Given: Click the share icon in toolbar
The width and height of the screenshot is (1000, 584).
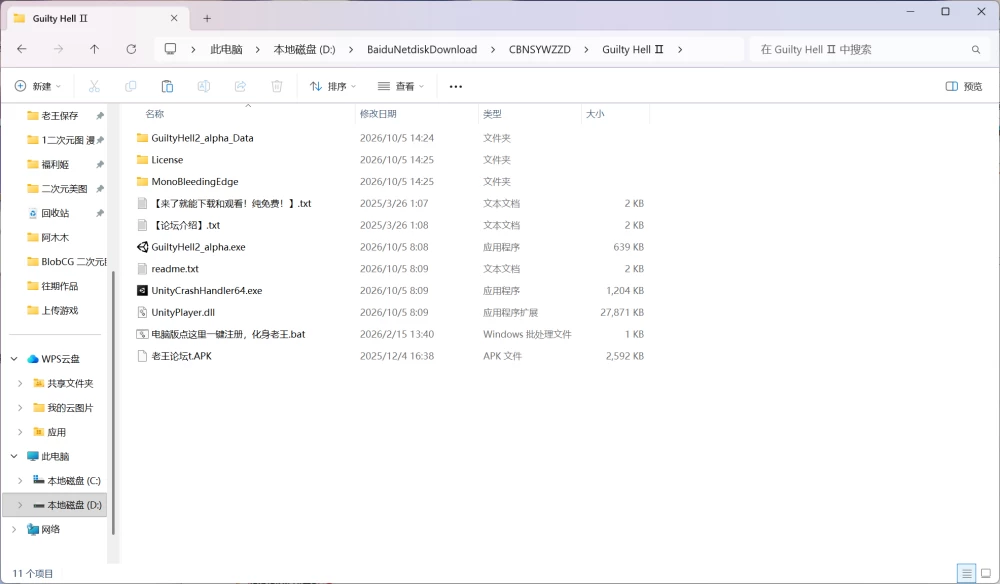Looking at the screenshot, I should 240,86.
